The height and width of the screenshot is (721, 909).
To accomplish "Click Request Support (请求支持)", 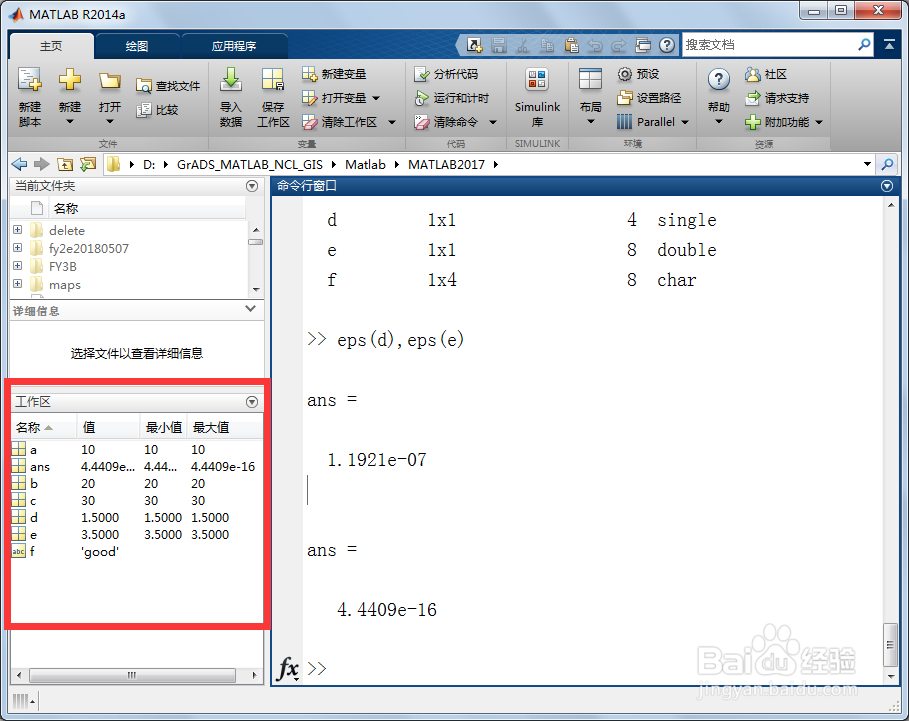I will (x=777, y=98).
